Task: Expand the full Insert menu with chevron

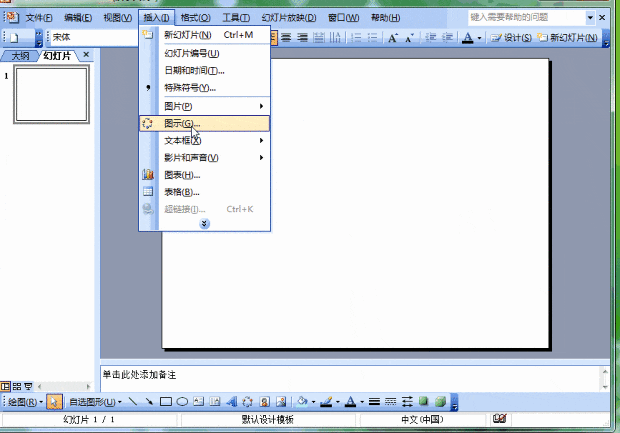Action: [x=205, y=224]
